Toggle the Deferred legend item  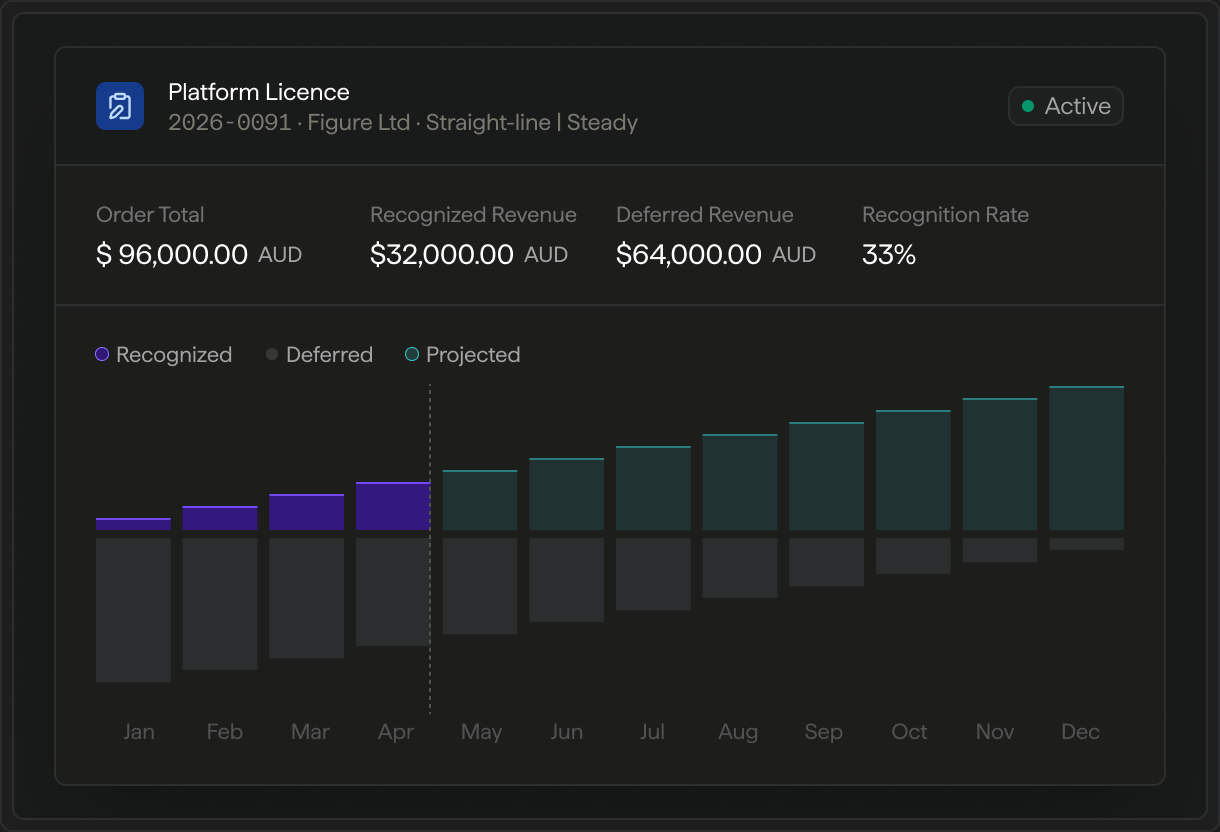tap(319, 354)
